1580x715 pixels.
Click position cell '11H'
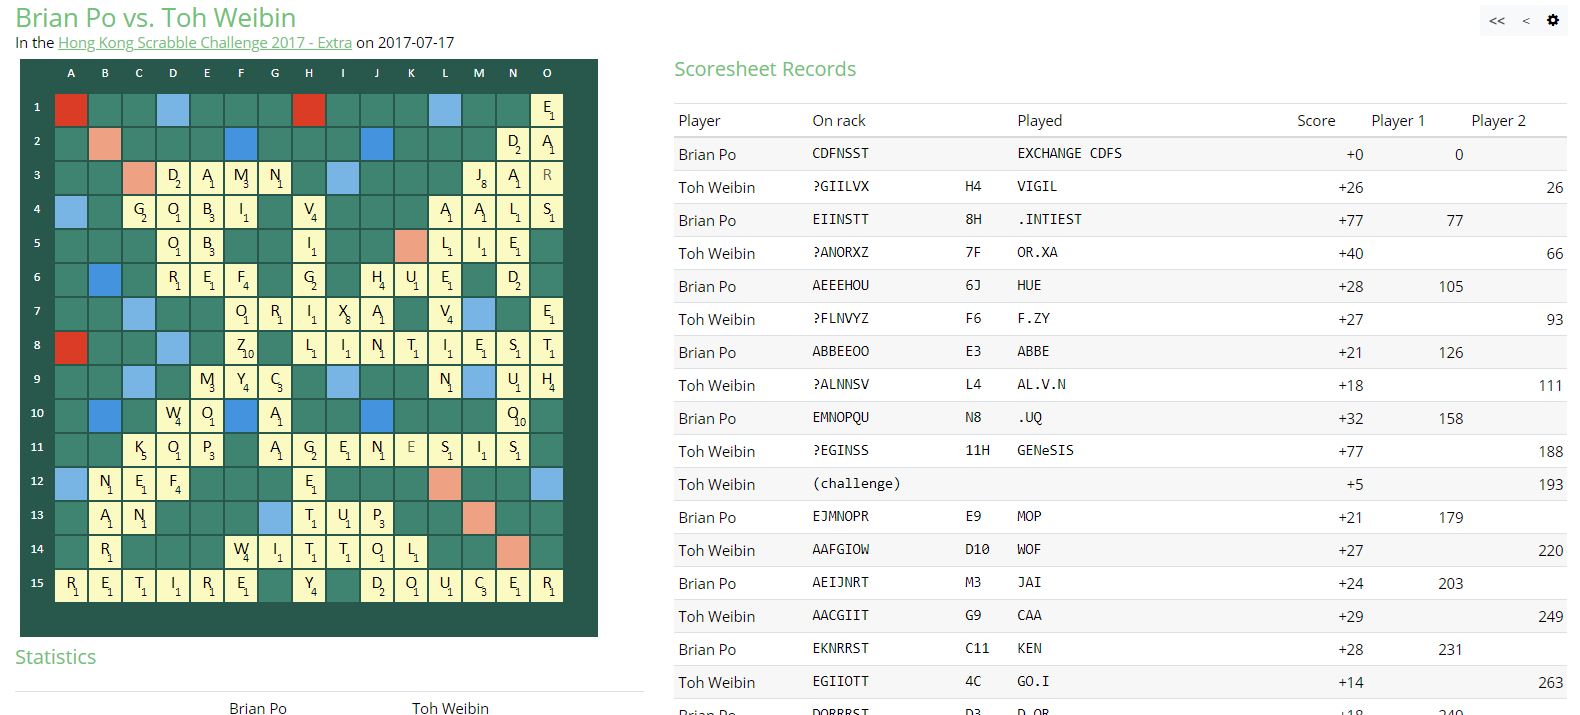977,450
